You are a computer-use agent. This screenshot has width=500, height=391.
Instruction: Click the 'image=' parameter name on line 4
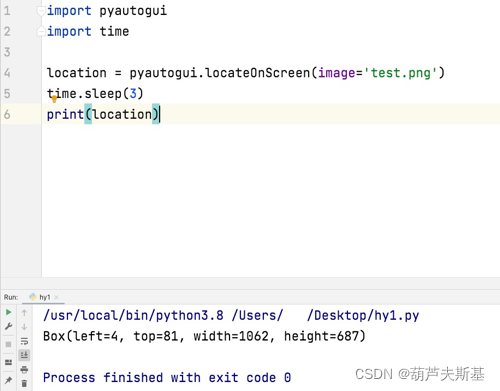(340, 73)
